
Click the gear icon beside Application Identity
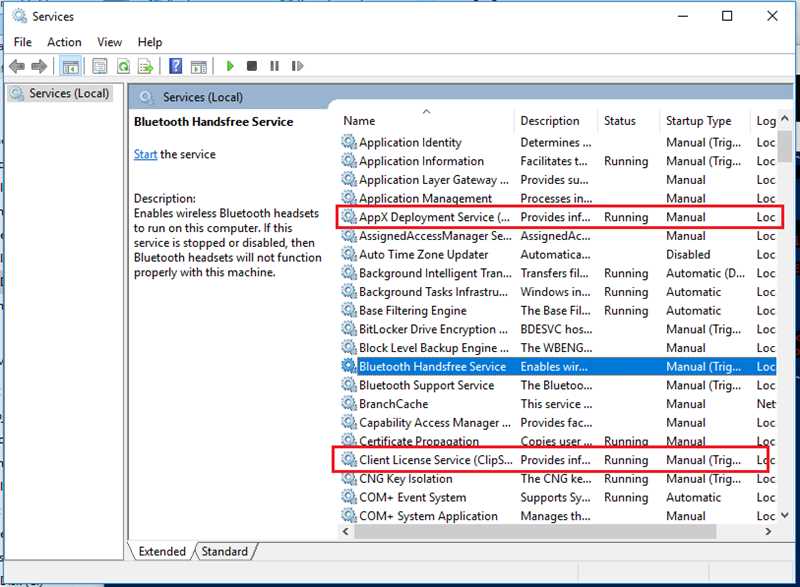click(x=349, y=142)
